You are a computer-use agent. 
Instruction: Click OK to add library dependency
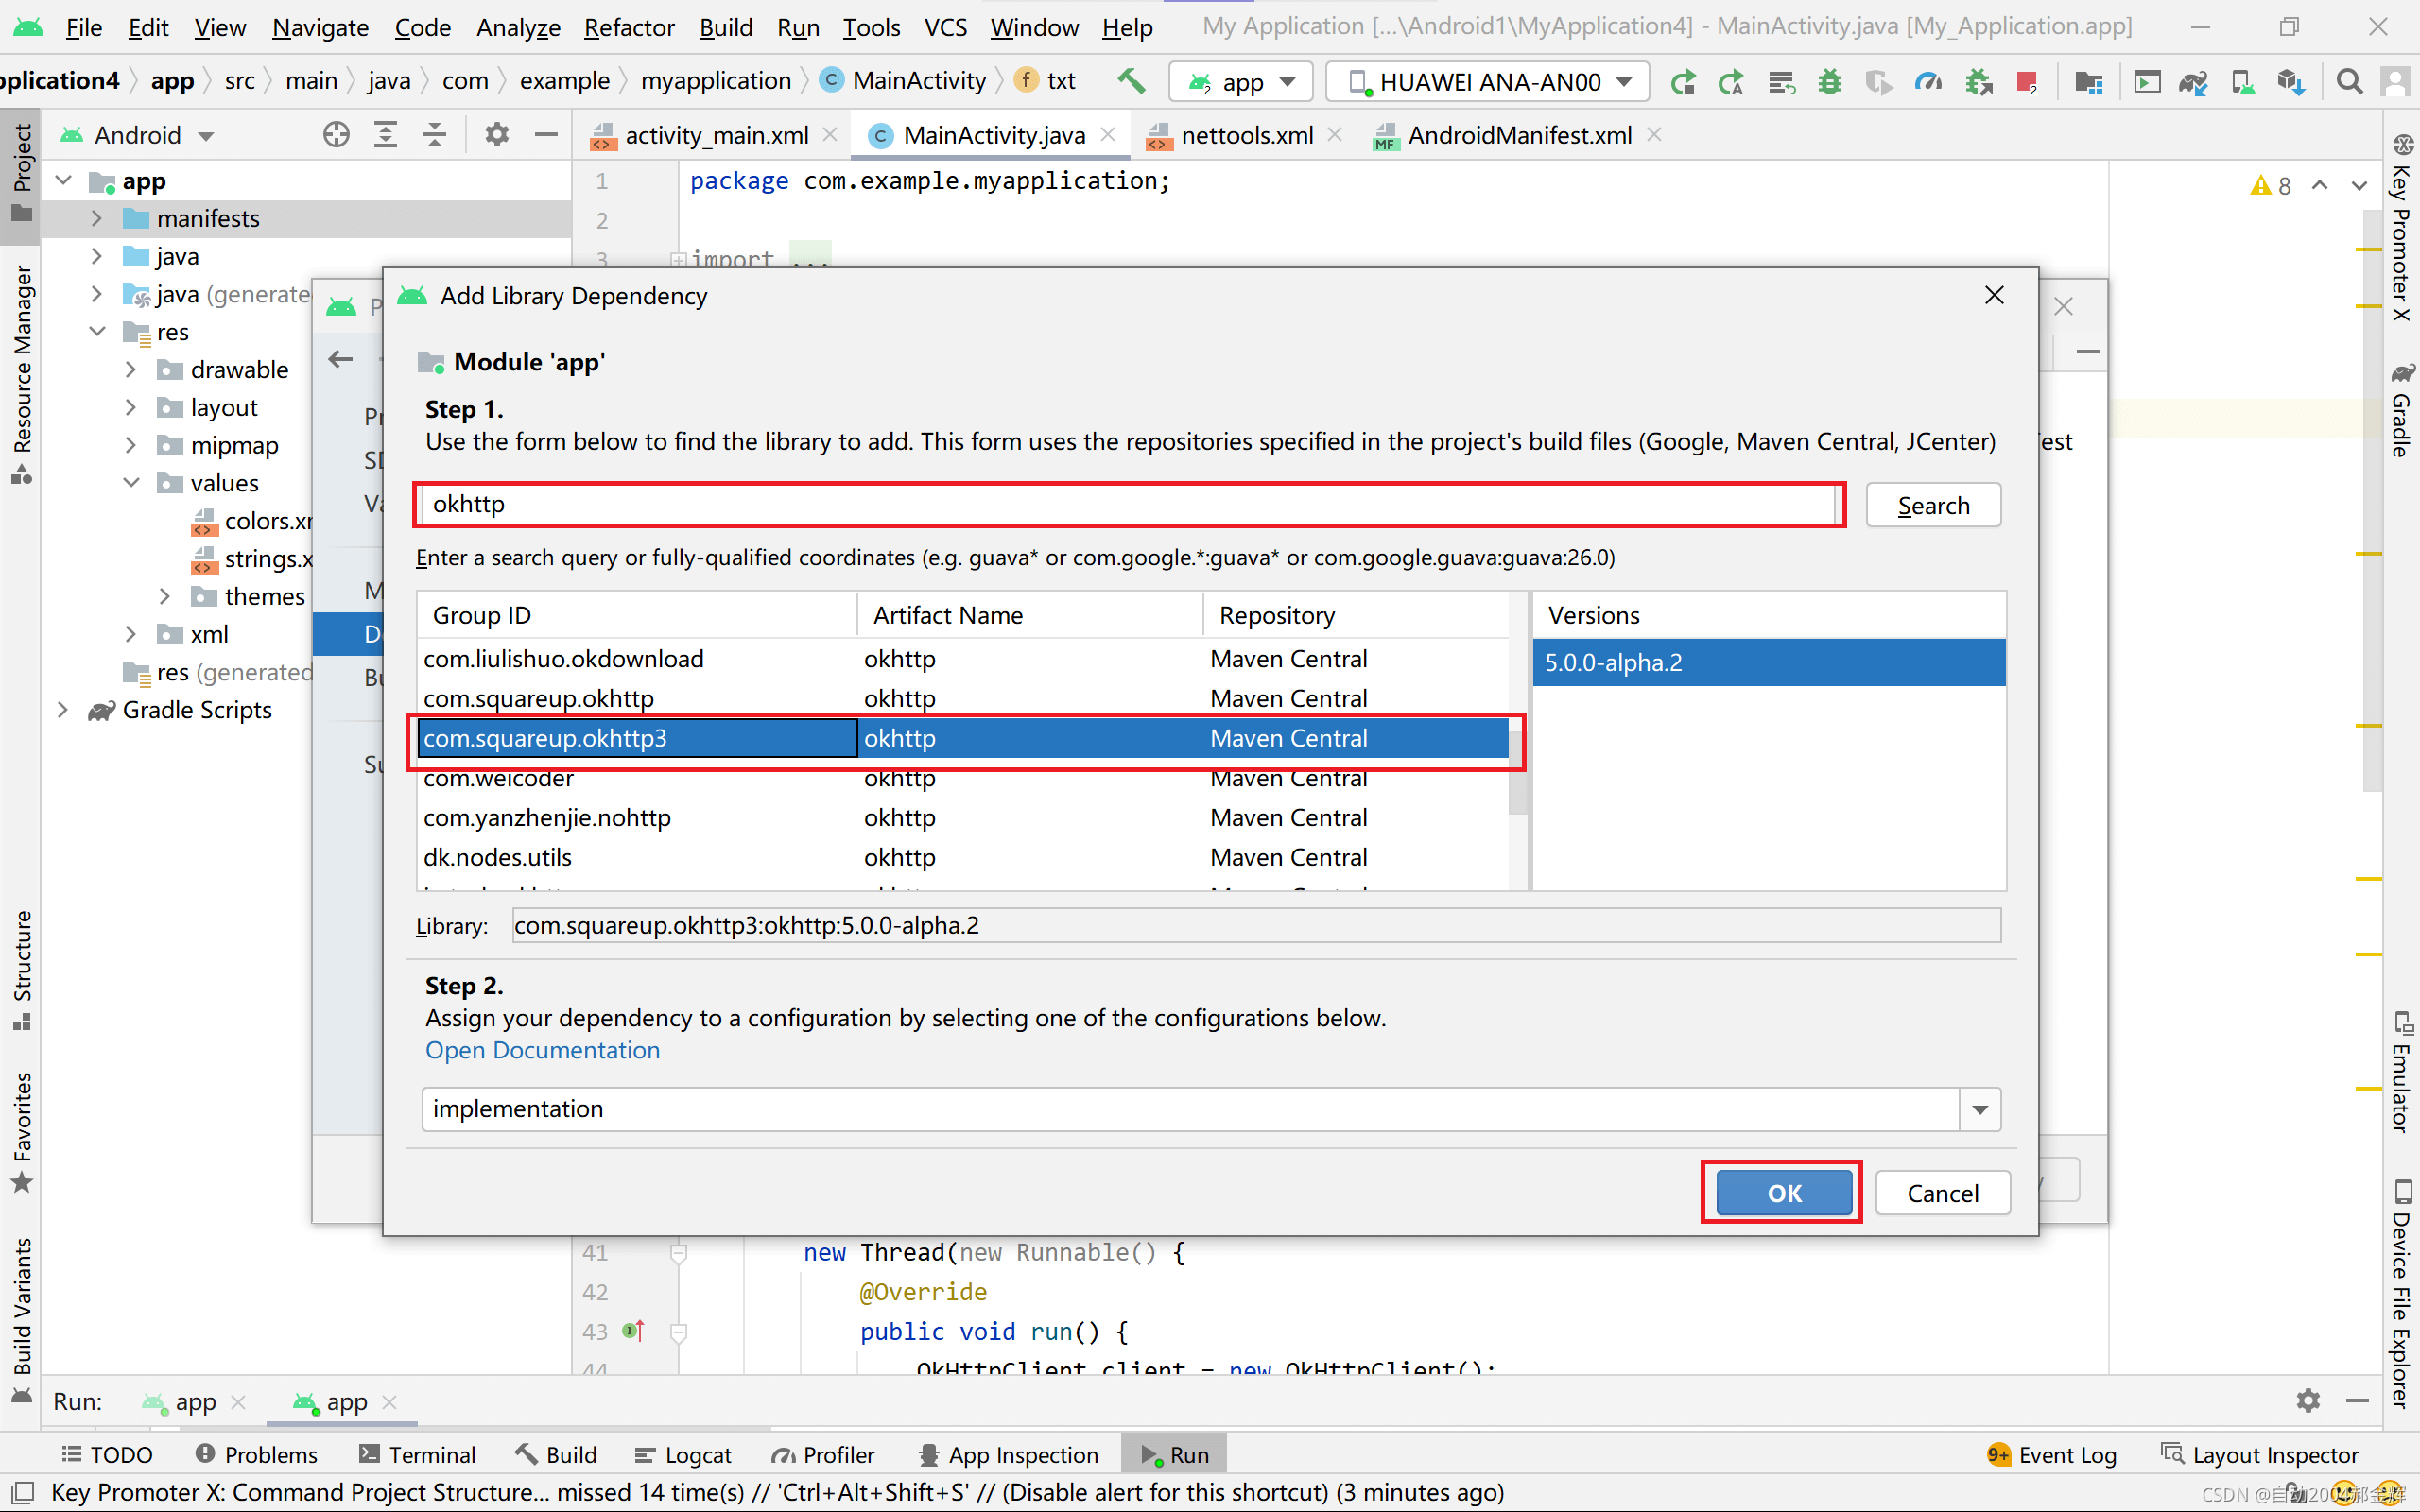pyautogui.click(x=1782, y=1192)
